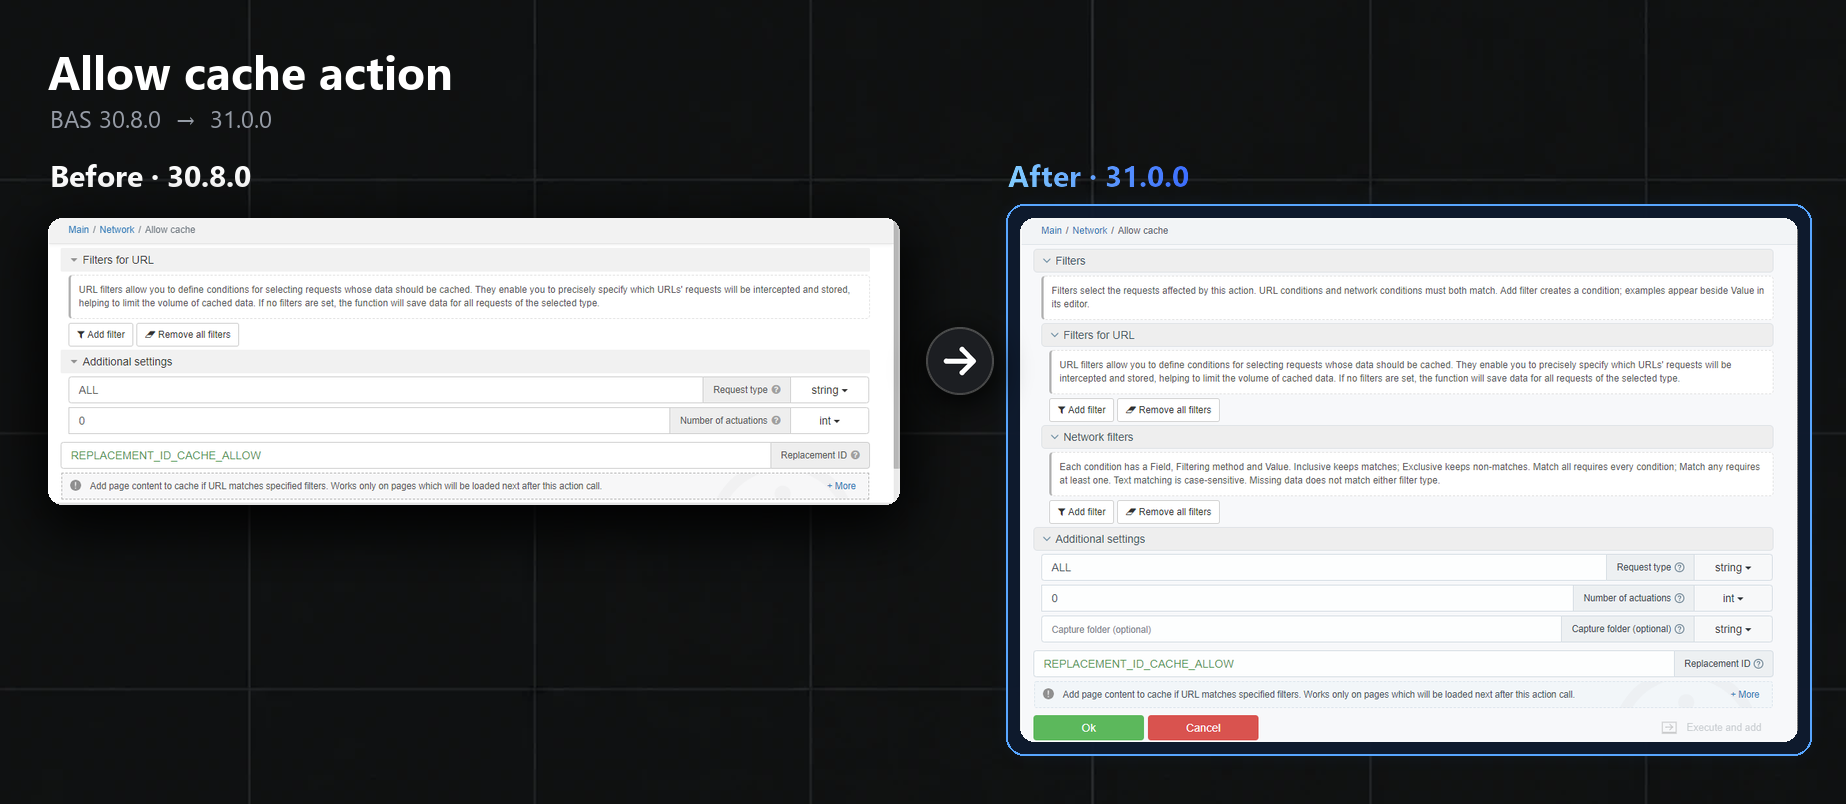Image resolution: width=1846 pixels, height=804 pixels.
Task: Click the vertical scrollbar in Before panel
Action: 896,345
